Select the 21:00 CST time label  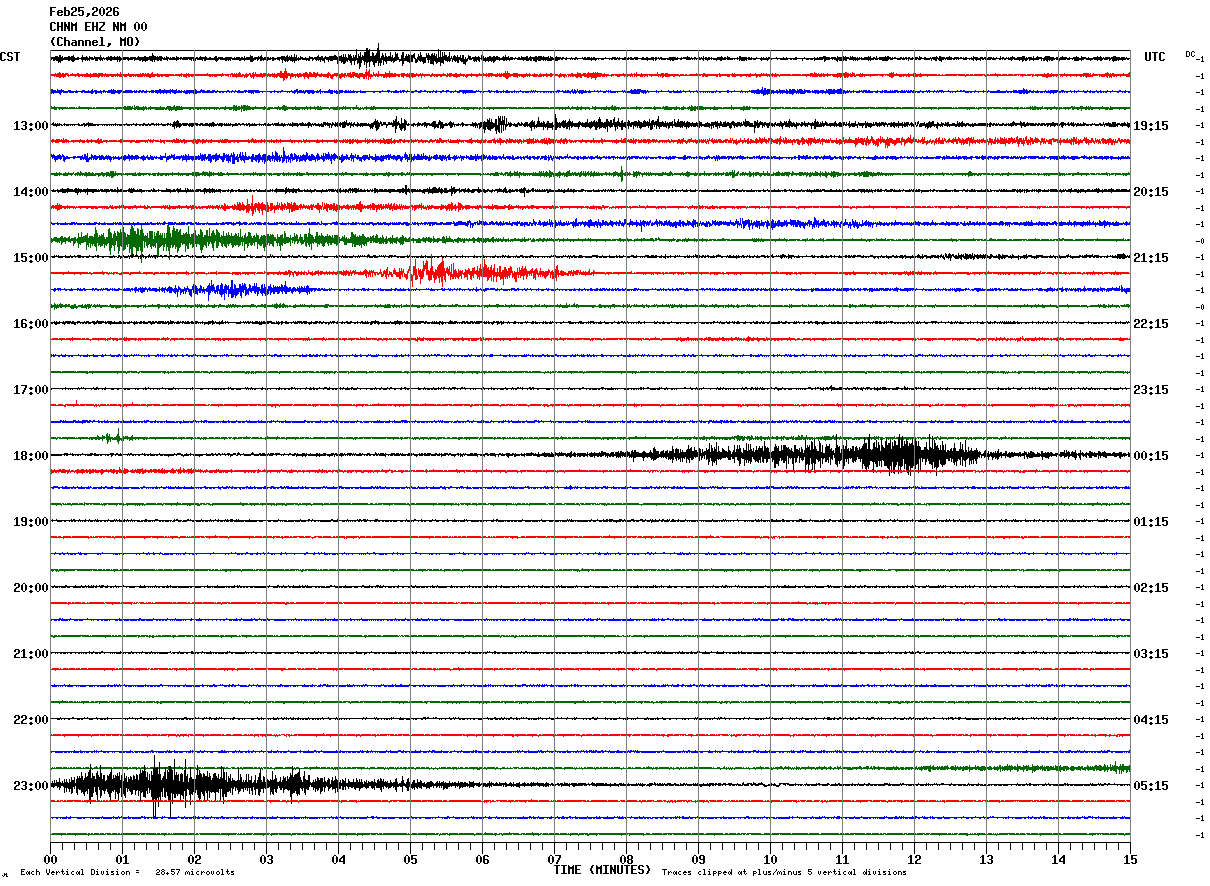point(30,654)
